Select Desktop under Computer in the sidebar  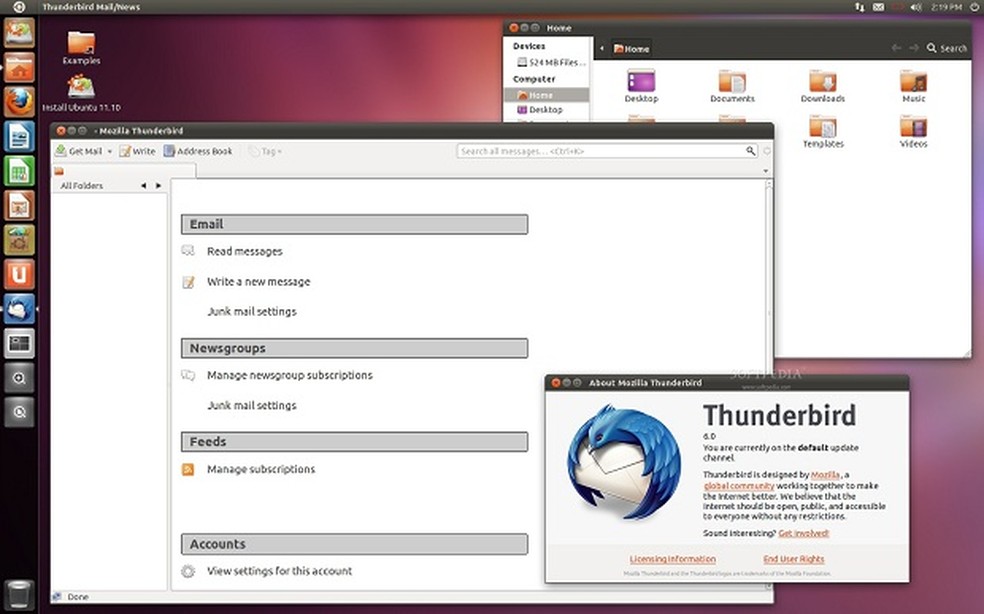[x=547, y=109]
